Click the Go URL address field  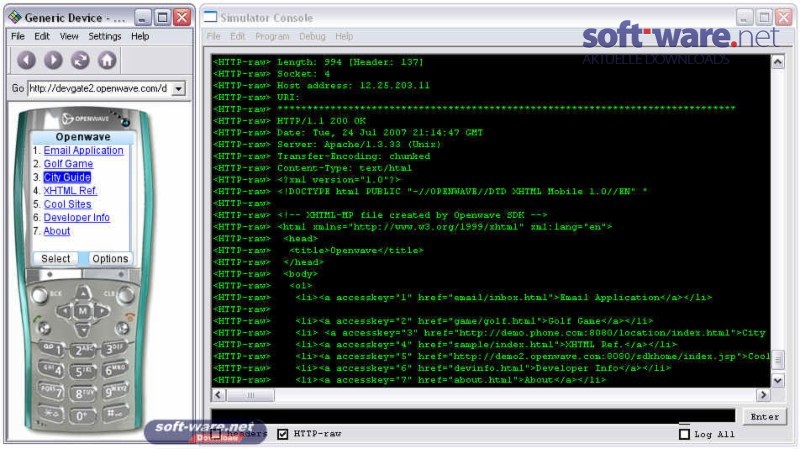[100, 89]
